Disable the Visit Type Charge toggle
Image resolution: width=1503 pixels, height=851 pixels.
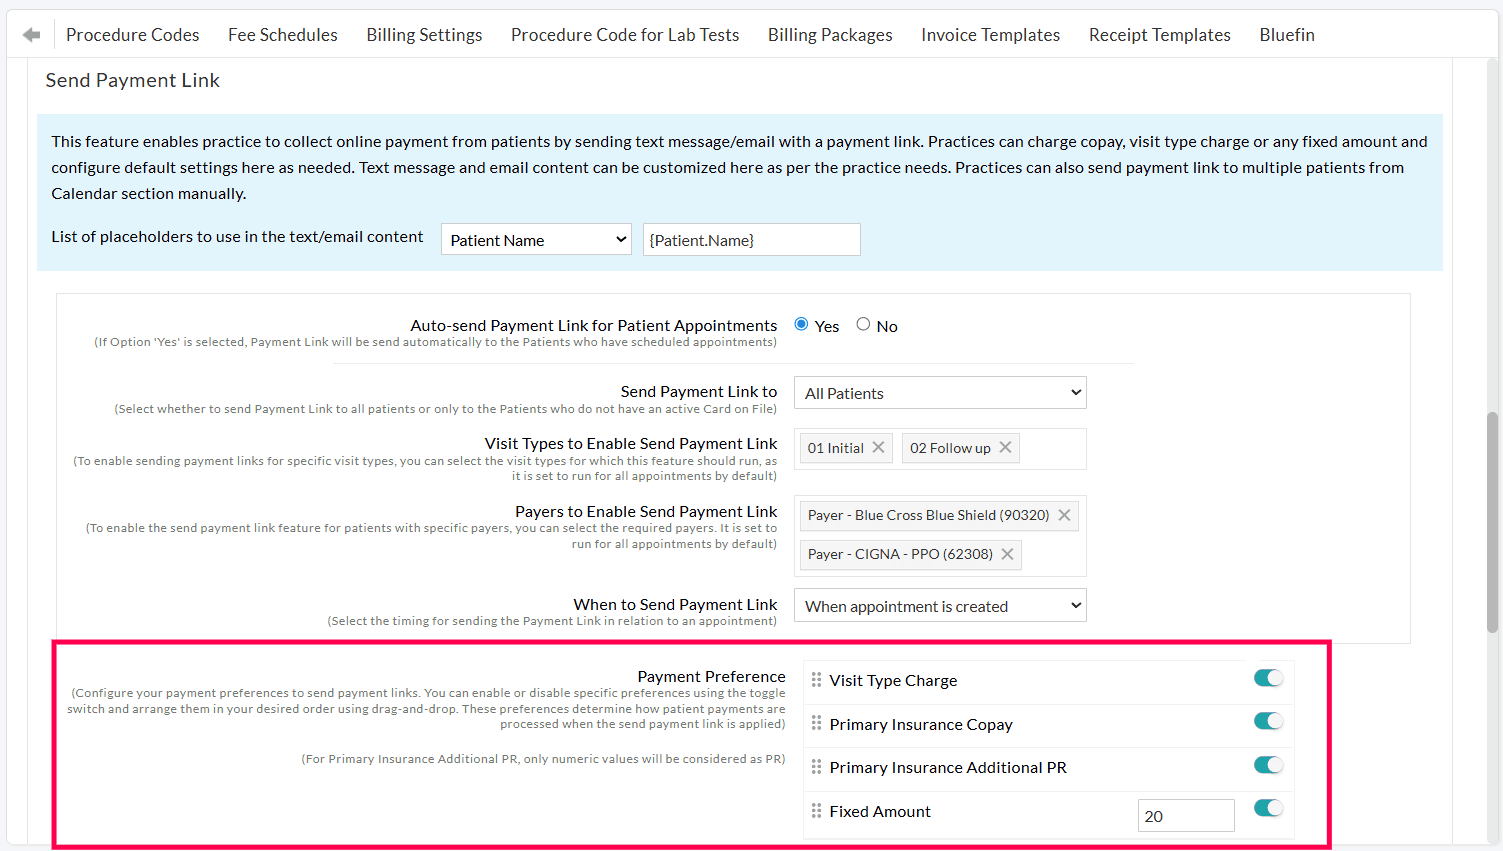coord(1267,677)
